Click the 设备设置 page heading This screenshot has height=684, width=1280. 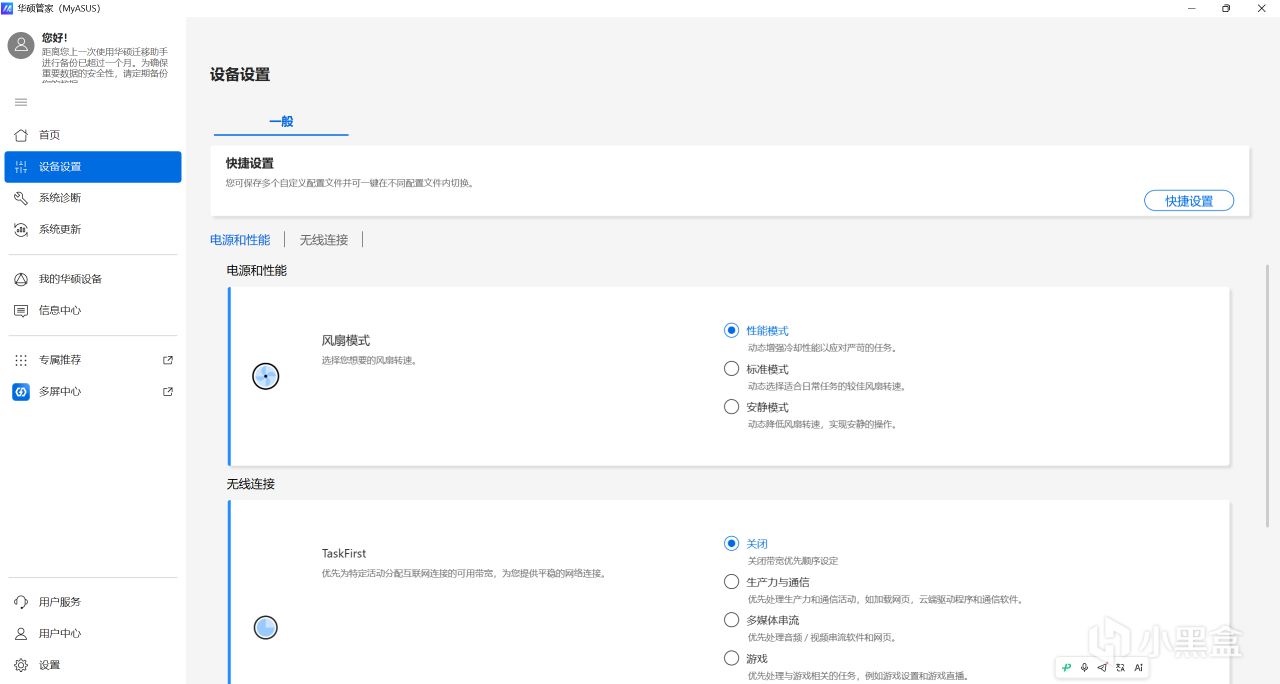pos(240,74)
